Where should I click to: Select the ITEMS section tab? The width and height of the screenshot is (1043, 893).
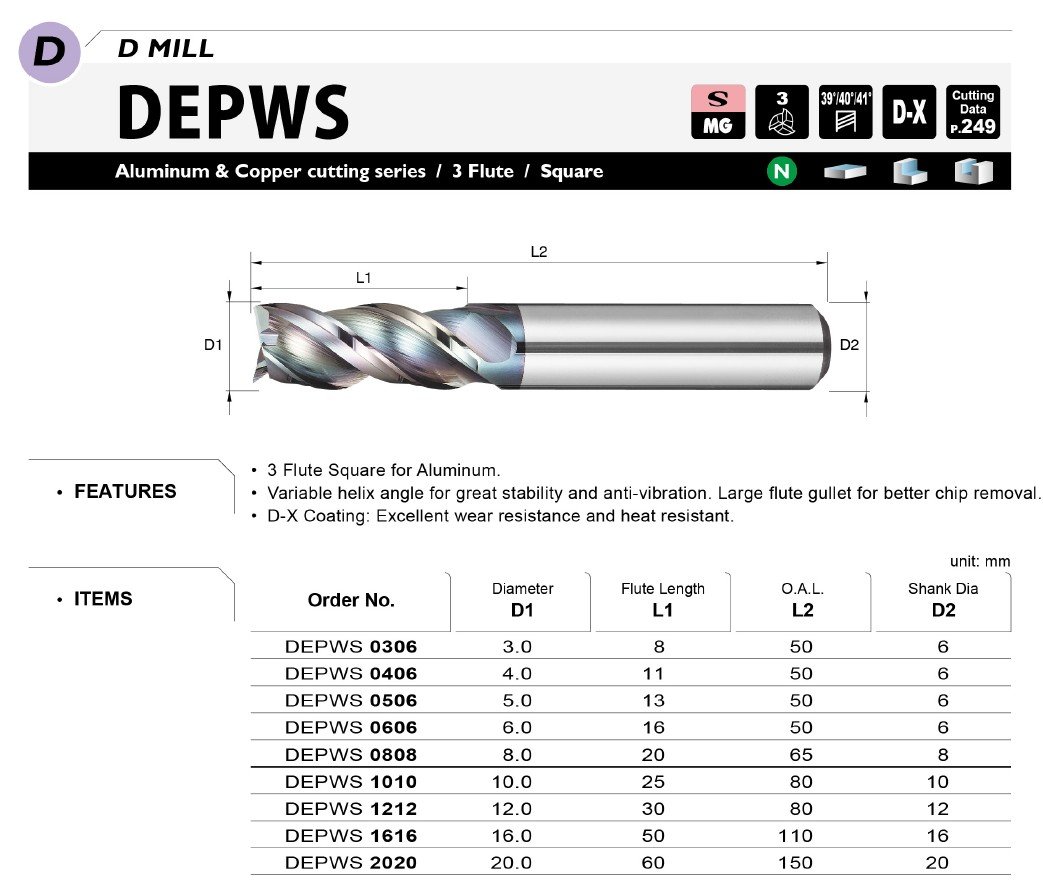[x=103, y=599]
